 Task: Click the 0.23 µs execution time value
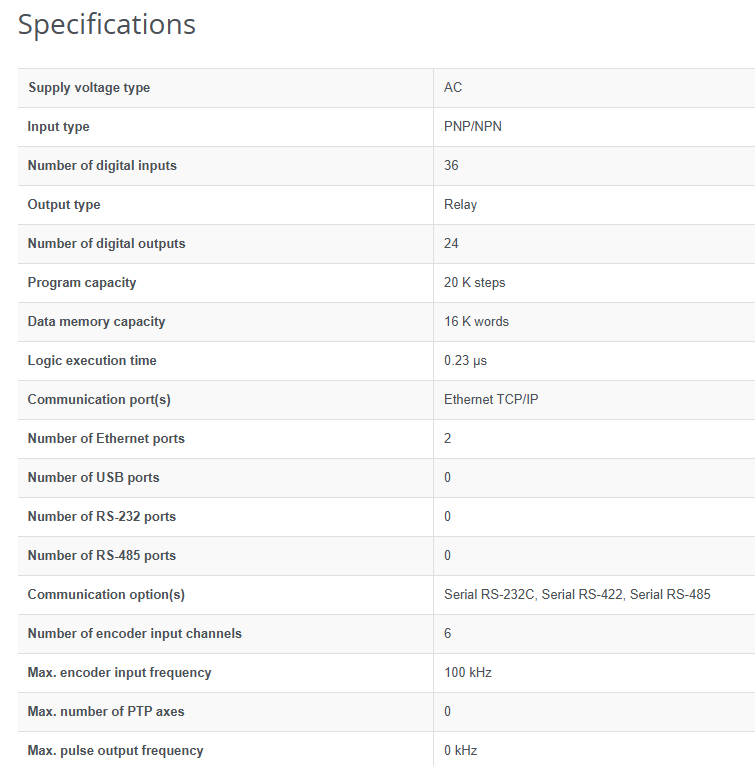coord(466,361)
